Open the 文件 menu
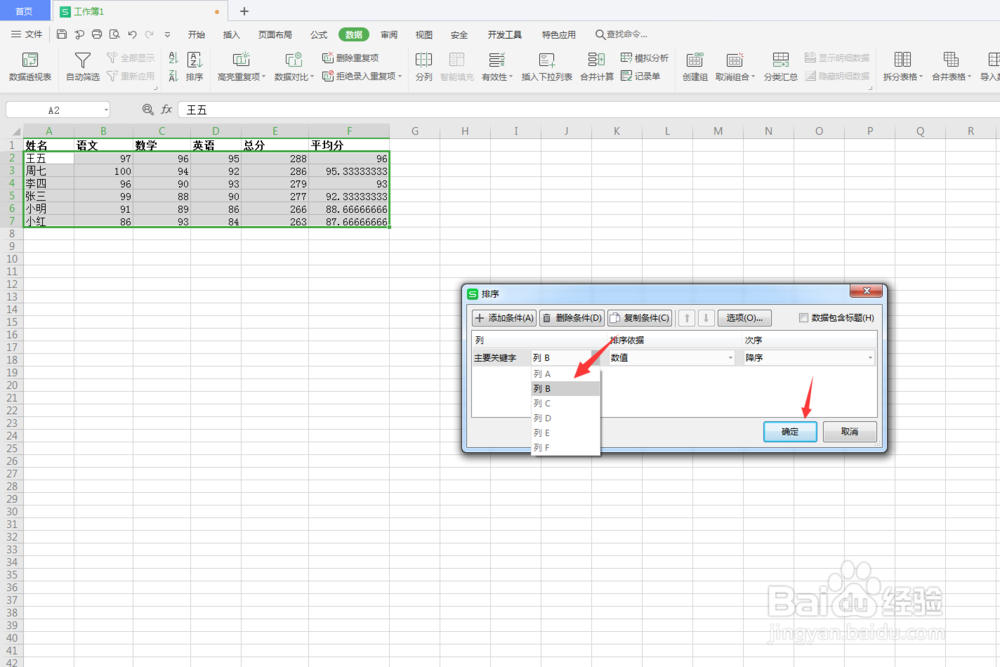Viewport: 1000px width, 667px height. click(x=27, y=34)
